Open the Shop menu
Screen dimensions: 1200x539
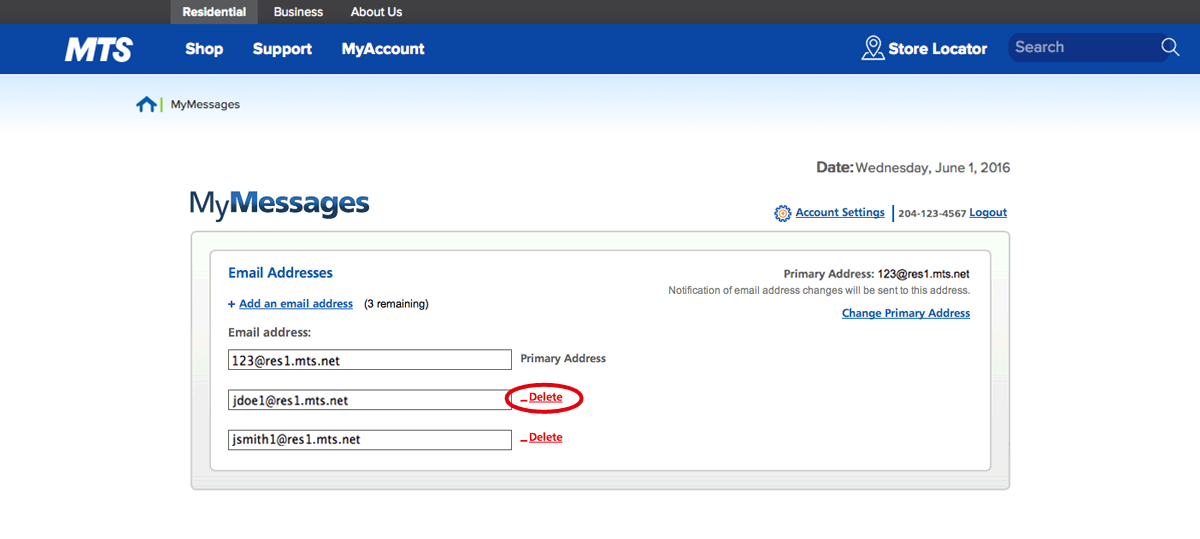coord(204,49)
